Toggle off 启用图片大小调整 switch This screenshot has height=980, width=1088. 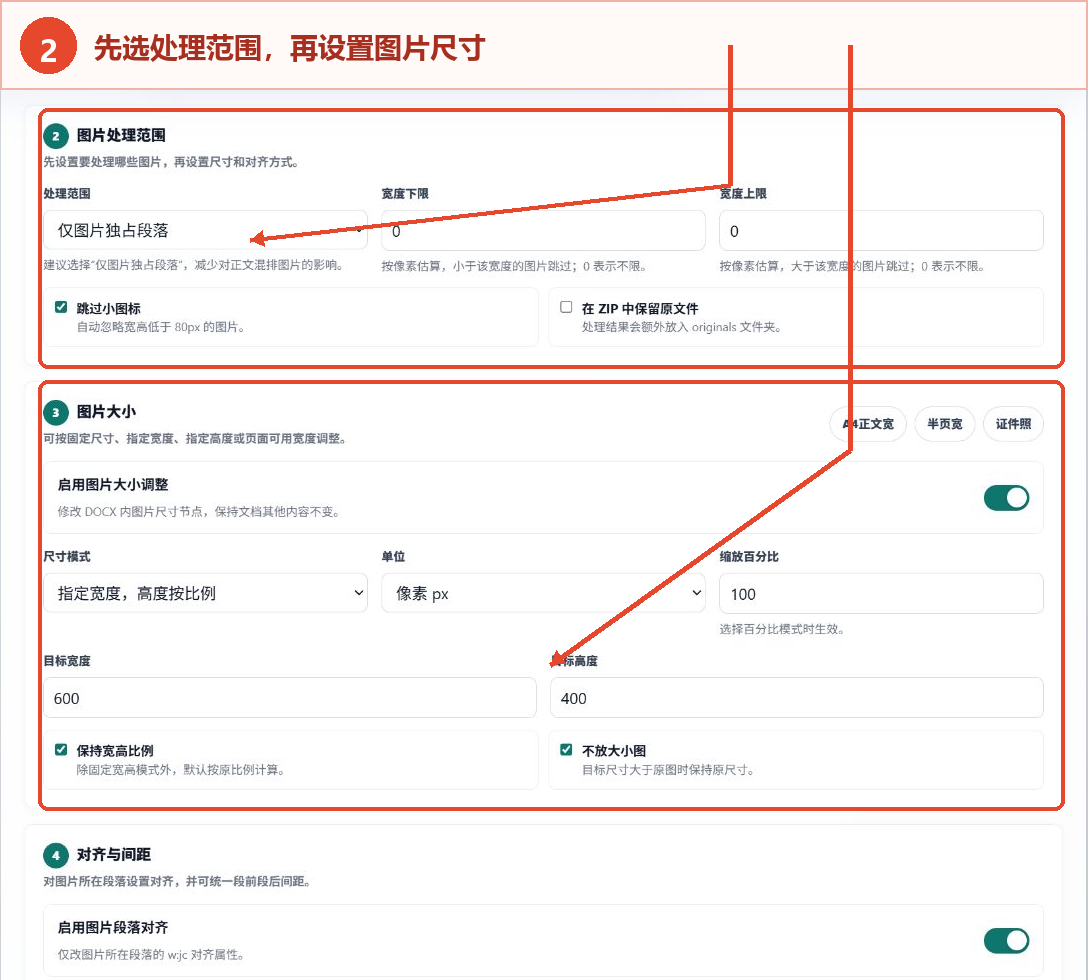click(1006, 498)
